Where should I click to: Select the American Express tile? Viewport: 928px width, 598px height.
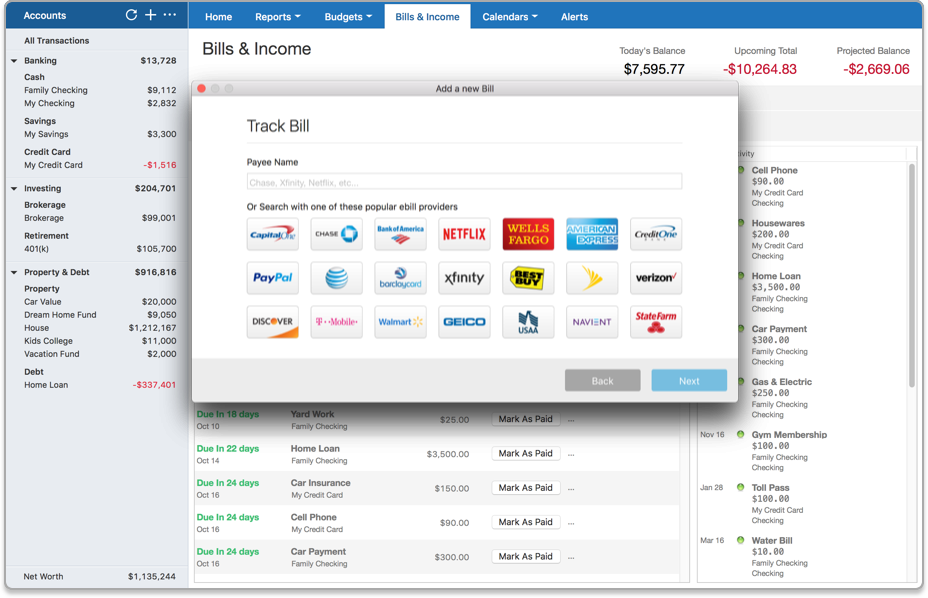click(592, 234)
